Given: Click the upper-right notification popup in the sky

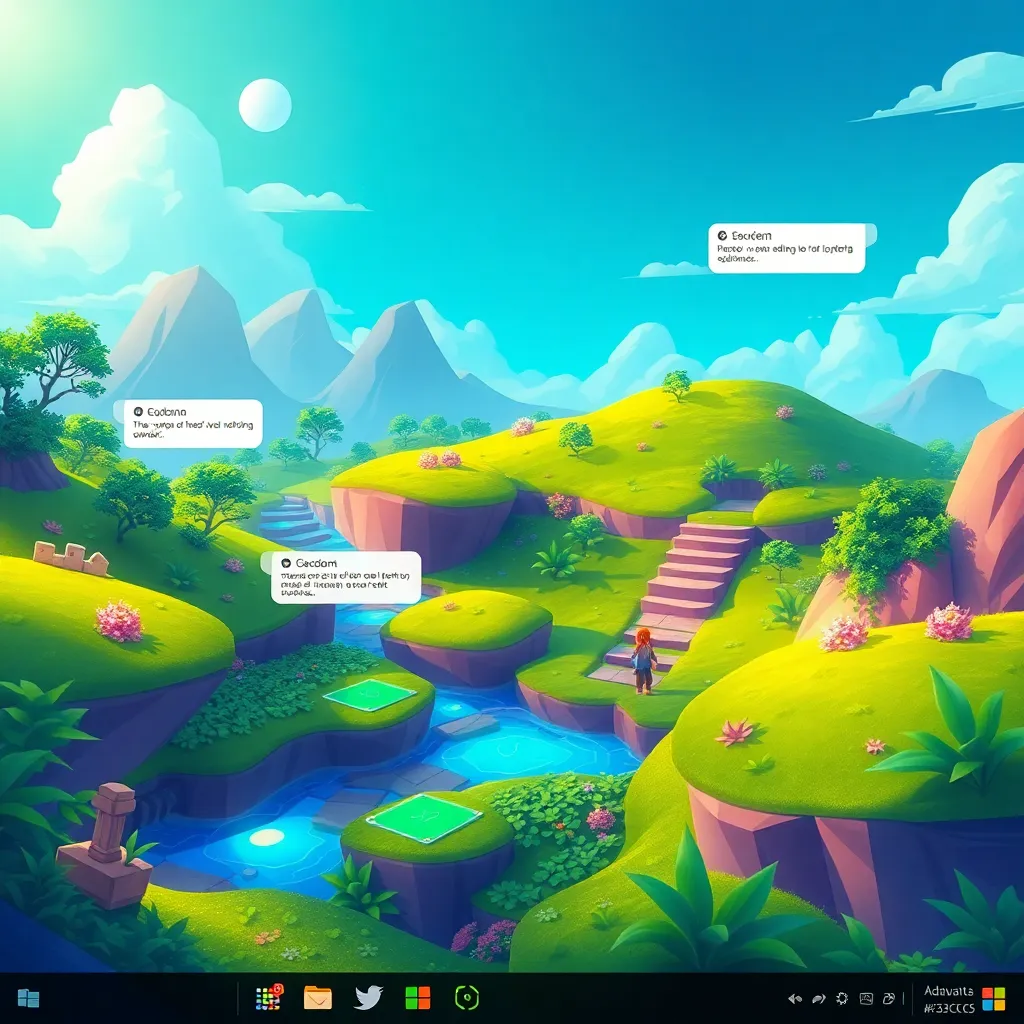Looking at the screenshot, I should click(x=787, y=248).
